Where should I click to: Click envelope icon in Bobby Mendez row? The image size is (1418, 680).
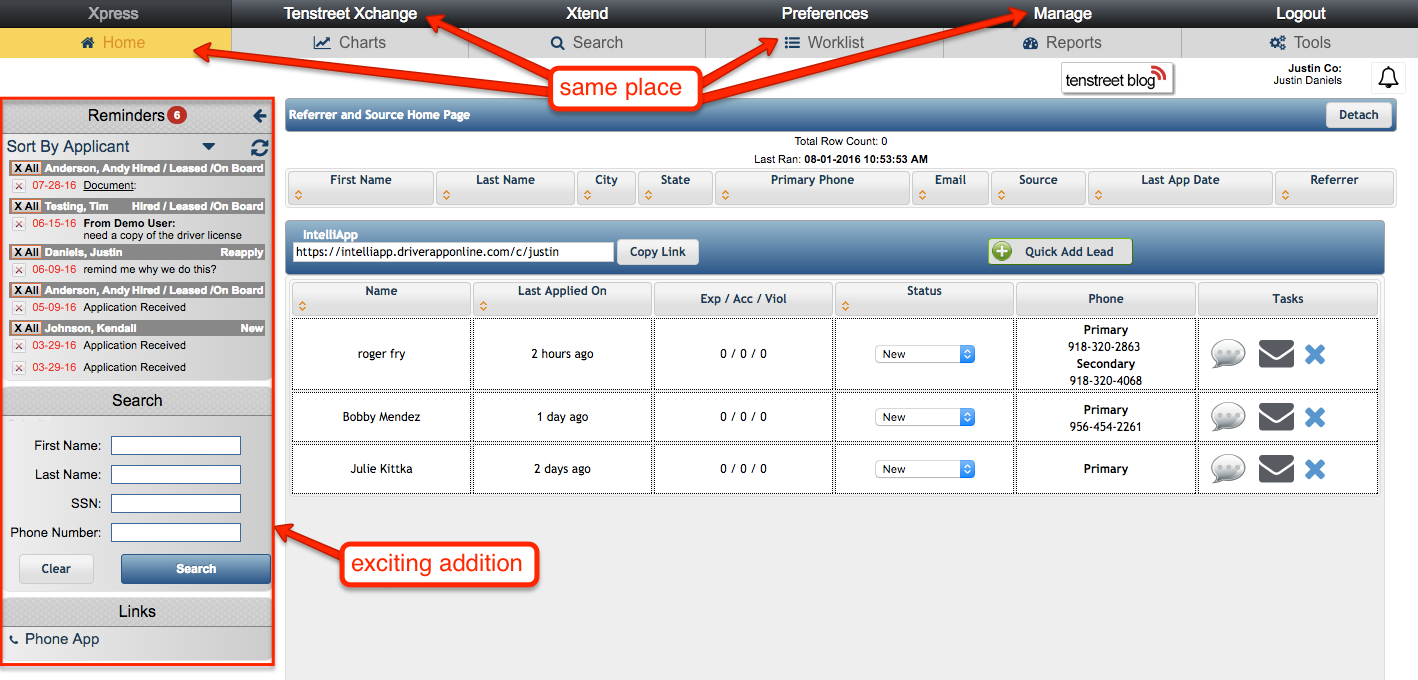[1276, 417]
